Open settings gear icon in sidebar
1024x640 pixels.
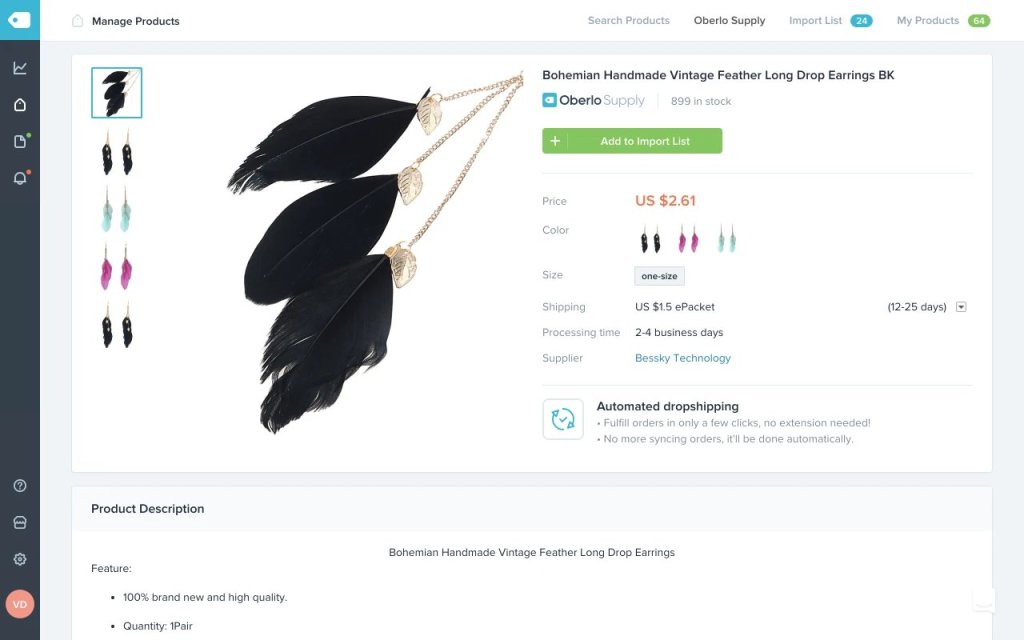click(20, 559)
